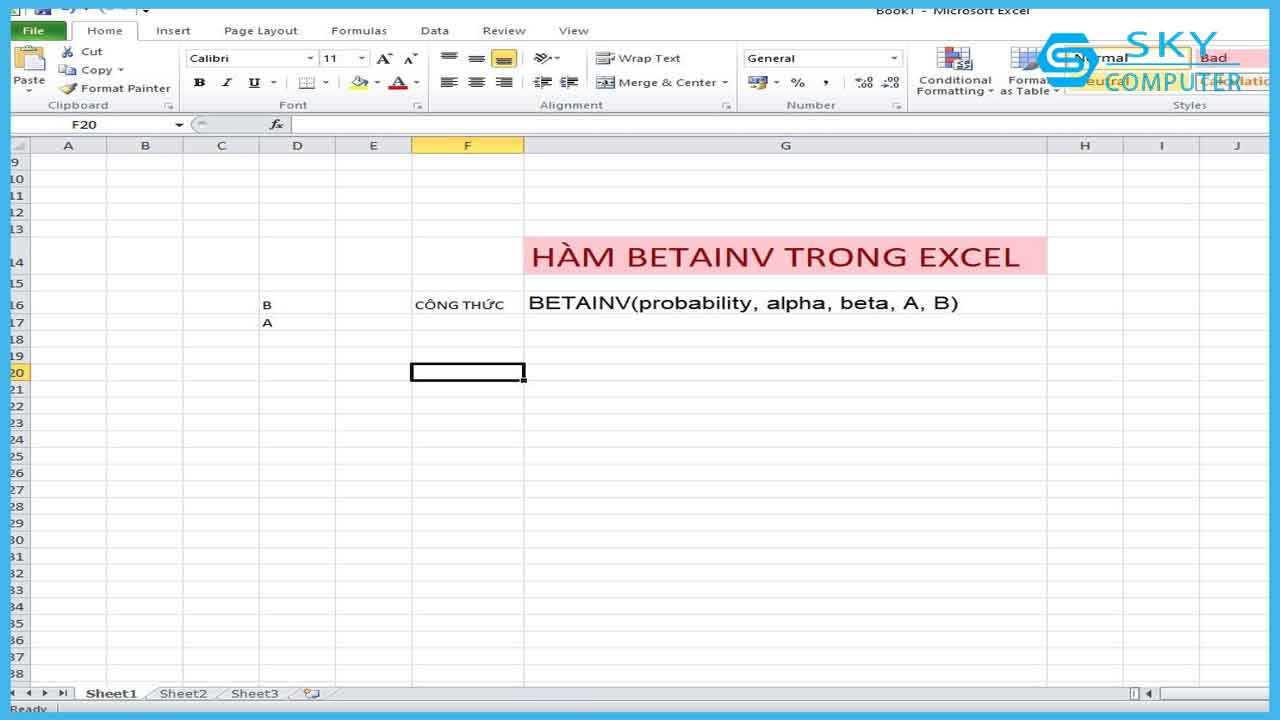This screenshot has height=720, width=1280.
Task: Click the text orientation icon
Action: pyautogui.click(x=543, y=58)
